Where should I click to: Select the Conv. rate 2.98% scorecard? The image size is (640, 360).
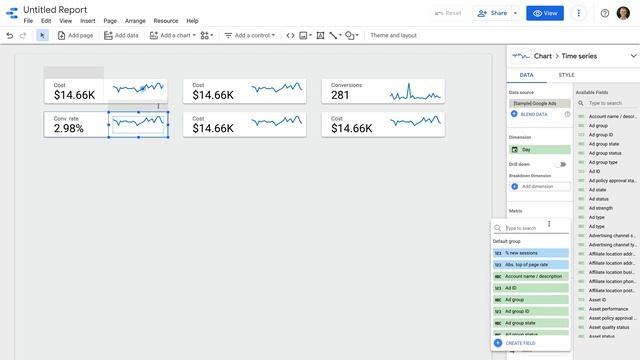(76, 124)
